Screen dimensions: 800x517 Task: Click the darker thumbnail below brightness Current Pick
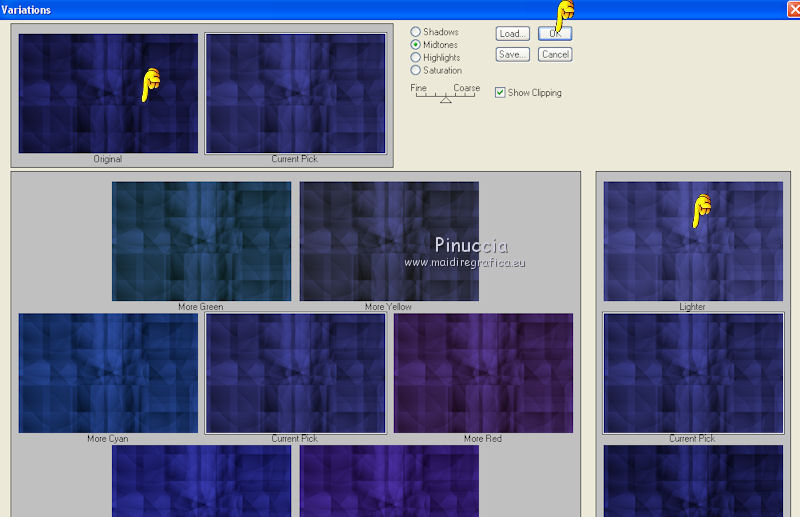pos(693,481)
